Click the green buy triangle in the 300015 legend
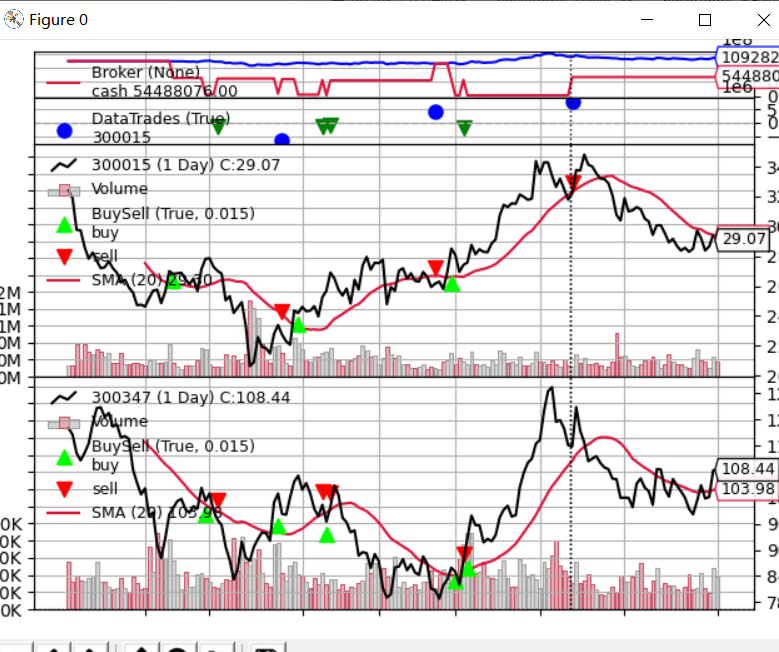779x652 pixels. 65,224
